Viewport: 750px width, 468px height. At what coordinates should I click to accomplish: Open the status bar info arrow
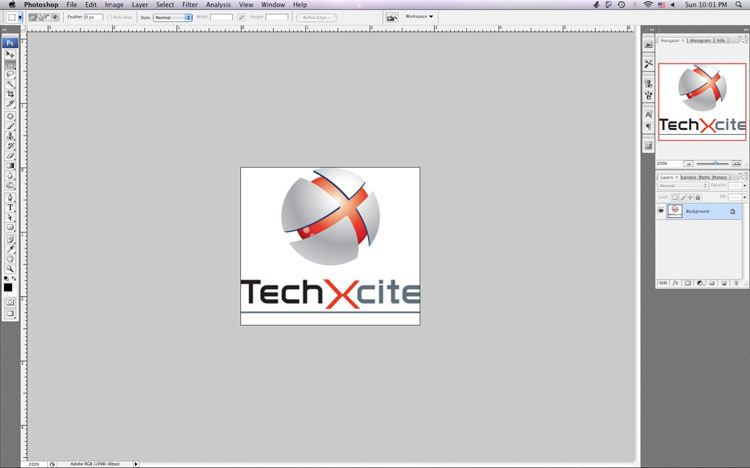136,464
